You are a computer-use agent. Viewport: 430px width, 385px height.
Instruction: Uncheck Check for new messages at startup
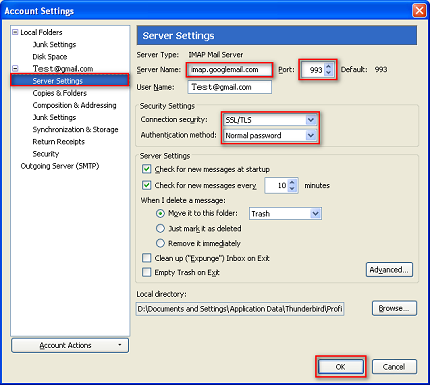click(x=147, y=169)
